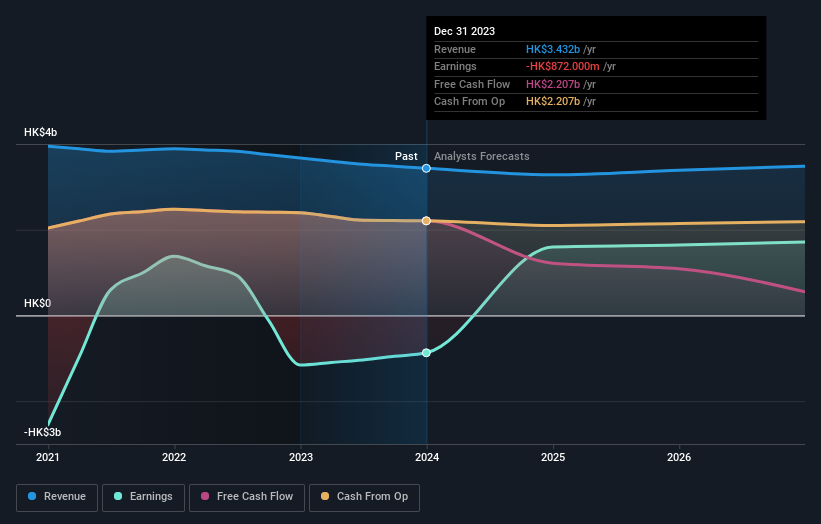Click the 'Cash From Op' row label in tooltip
Viewport: 821px width, 524px height.
tap(469, 102)
